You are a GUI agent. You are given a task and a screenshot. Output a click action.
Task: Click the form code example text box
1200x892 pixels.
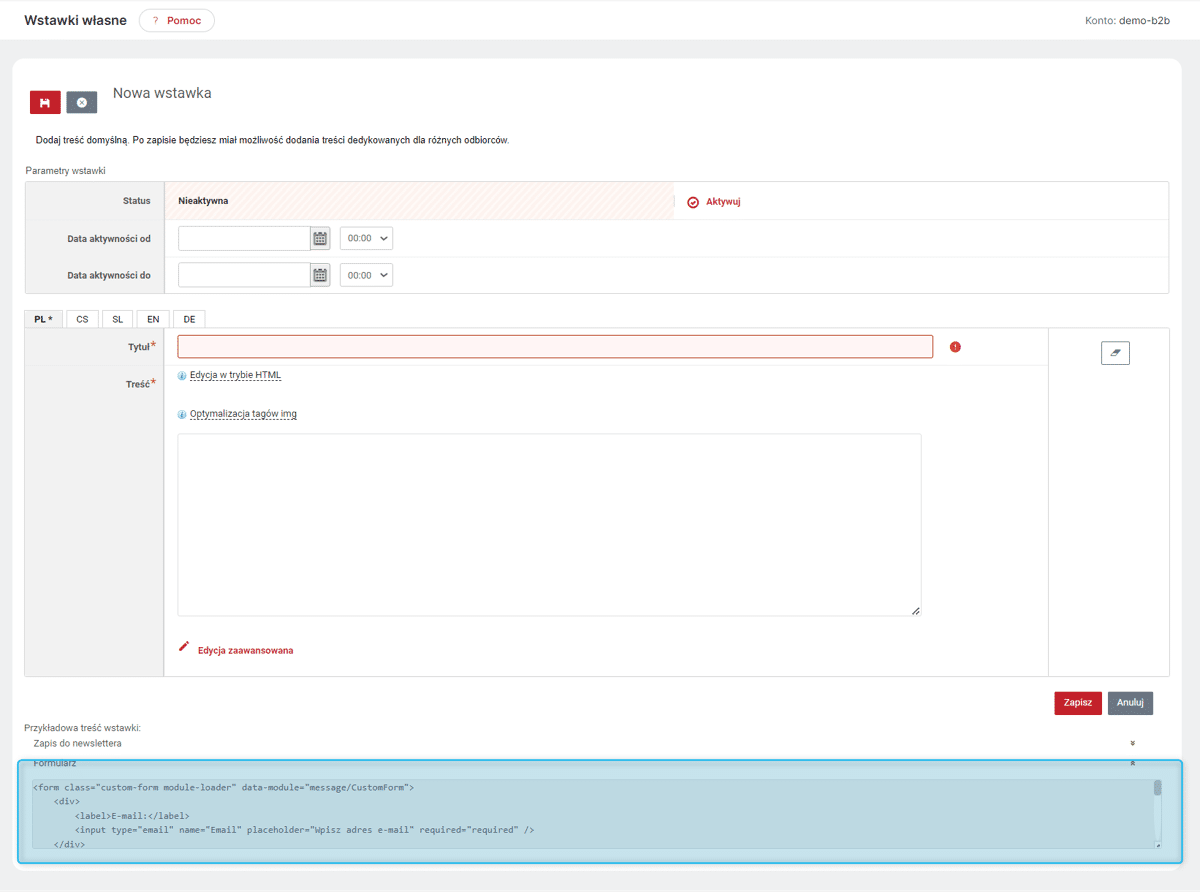click(596, 814)
